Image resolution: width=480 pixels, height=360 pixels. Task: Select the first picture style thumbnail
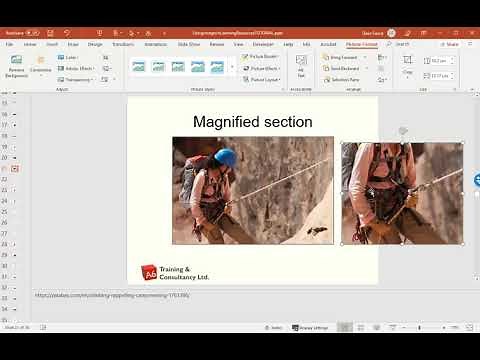point(139,67)
